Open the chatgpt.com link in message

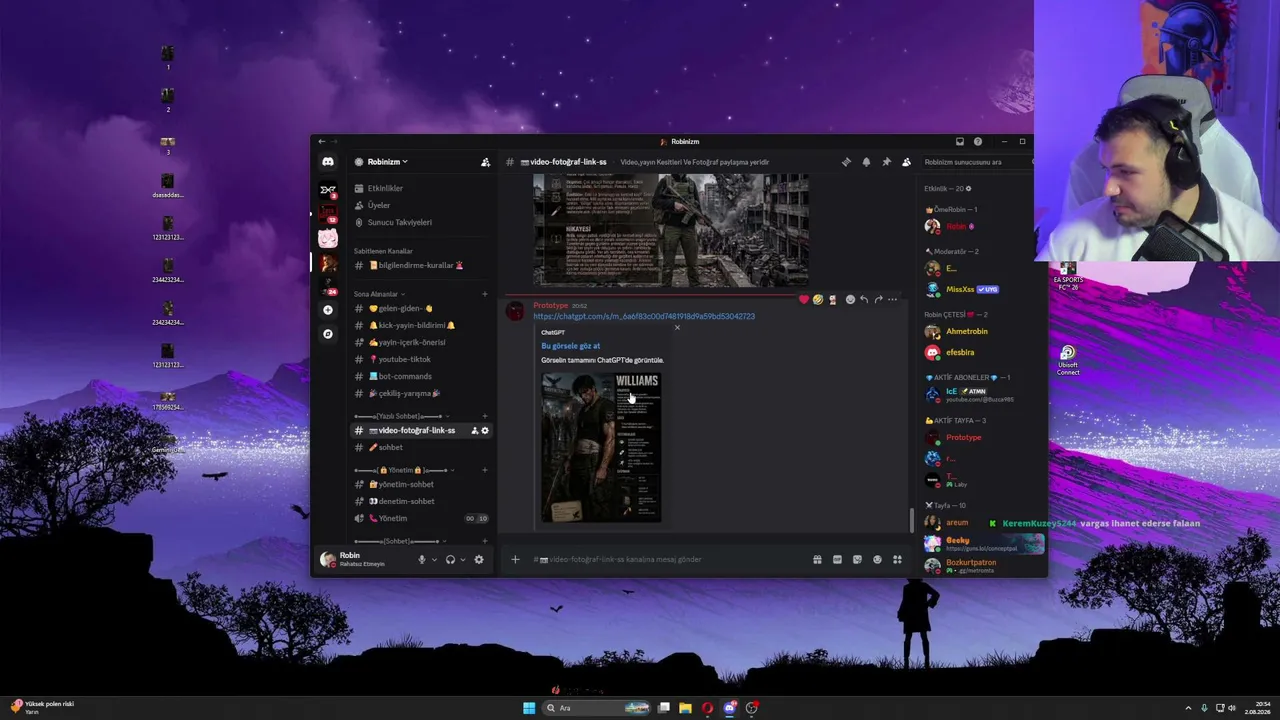point(644,316)
